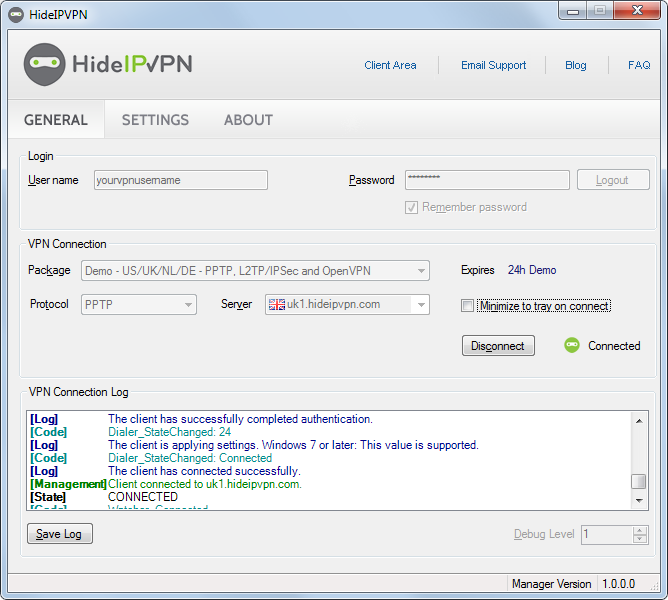Click the 1.0.0.0 version number
The height and width of the screenshot is (600, 668).
(x=619, y=584)
